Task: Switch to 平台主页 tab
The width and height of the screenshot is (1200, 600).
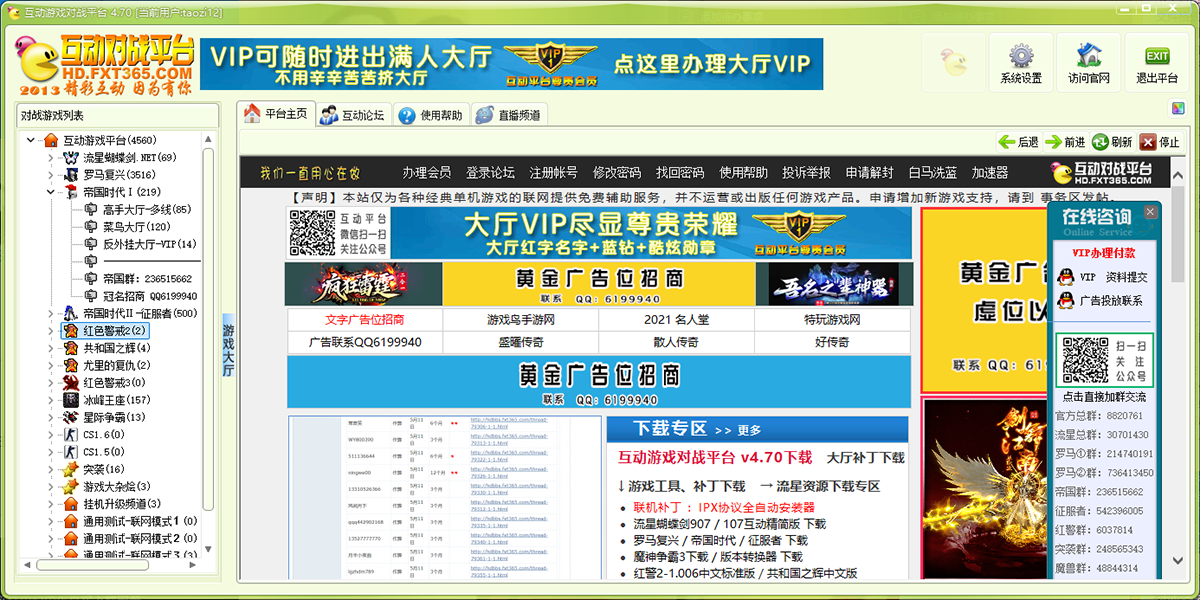Action: [275, 114]
